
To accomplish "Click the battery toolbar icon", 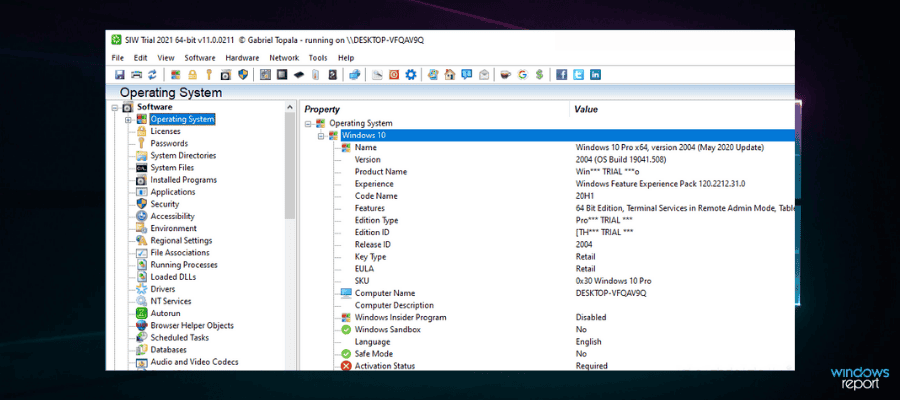I will [315, 75].
